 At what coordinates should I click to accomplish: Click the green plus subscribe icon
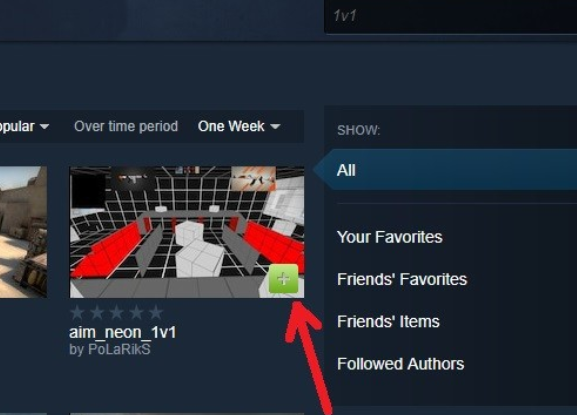pos(283,279)
